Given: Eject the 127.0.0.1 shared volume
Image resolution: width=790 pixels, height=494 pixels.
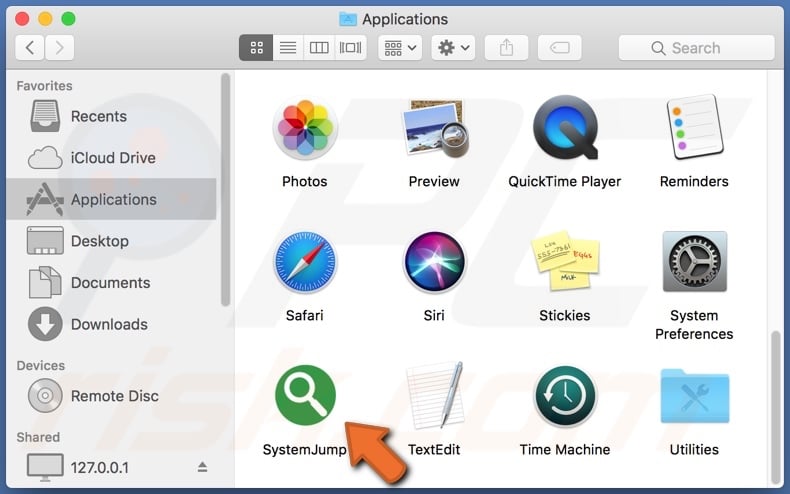Looking at the screenshot, I should click(203, 467).
